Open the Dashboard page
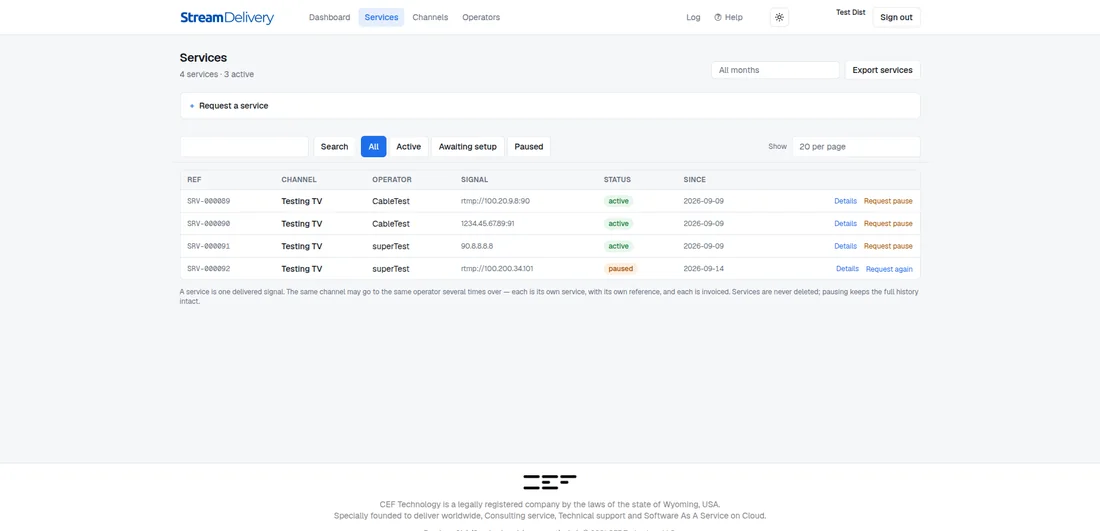 coord(329,18)
